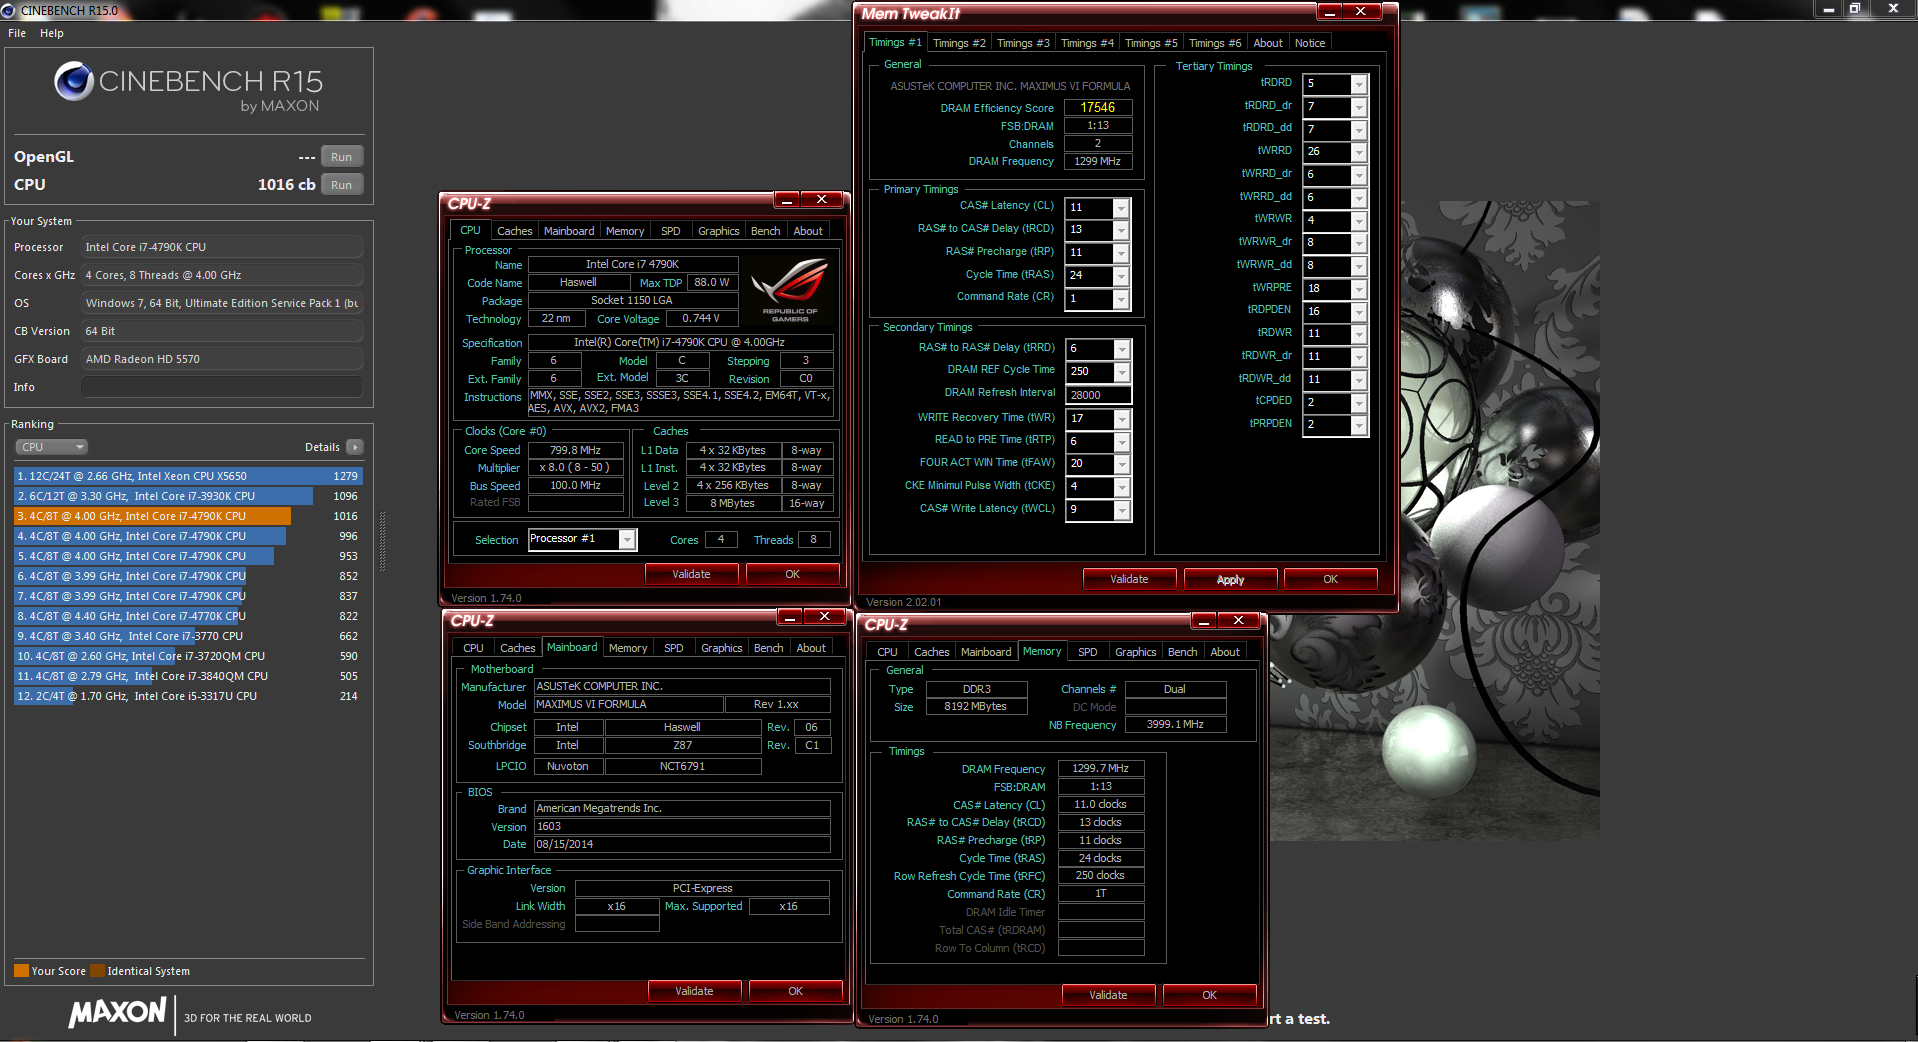Click the Details arrow icon in Ranking
Image resolution: width=1918 pixels, height=1042 pixels.
click(x=355, y=447)
